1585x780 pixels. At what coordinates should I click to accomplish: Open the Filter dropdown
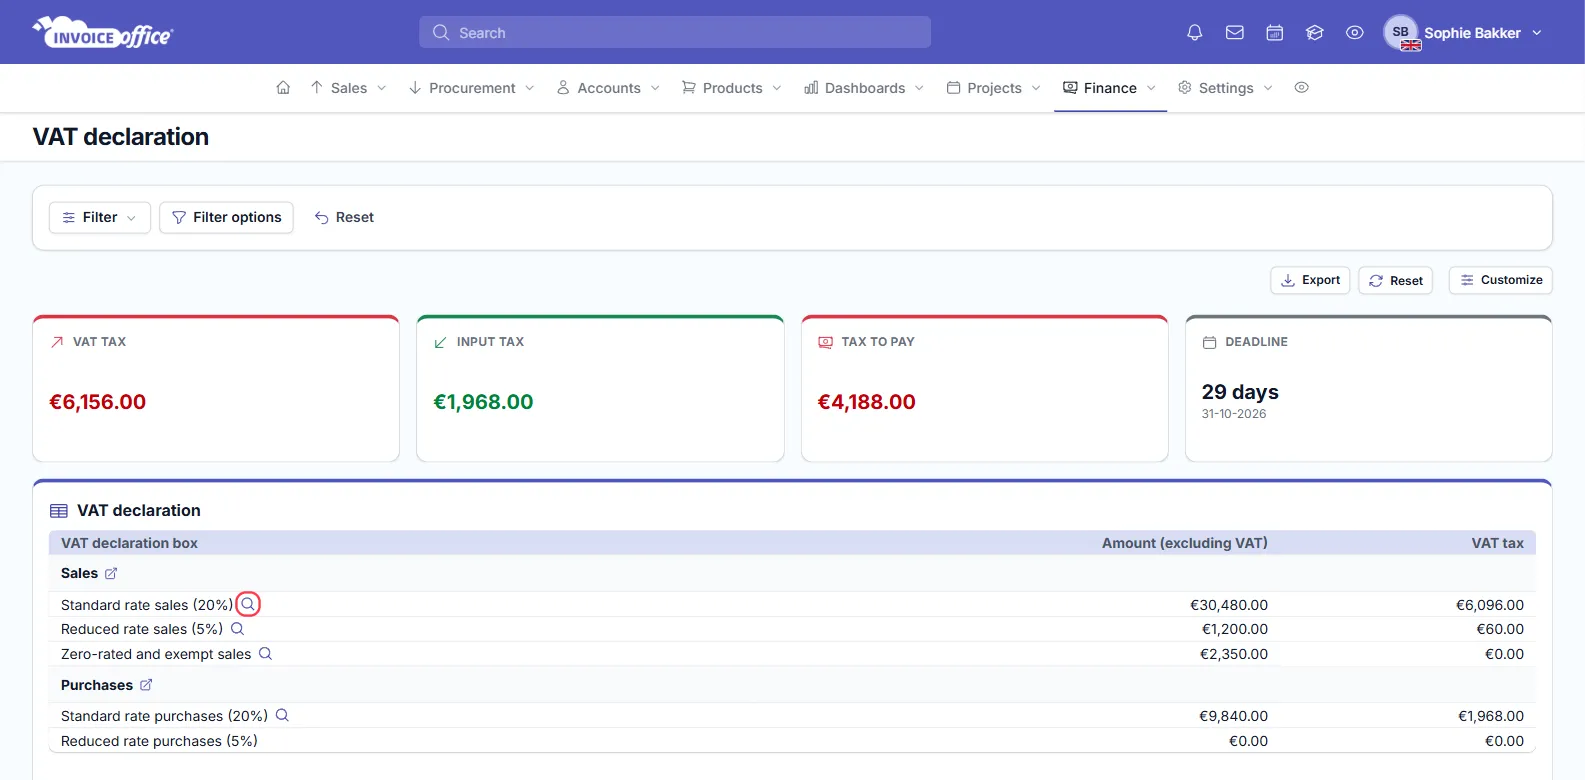point(100,217)
